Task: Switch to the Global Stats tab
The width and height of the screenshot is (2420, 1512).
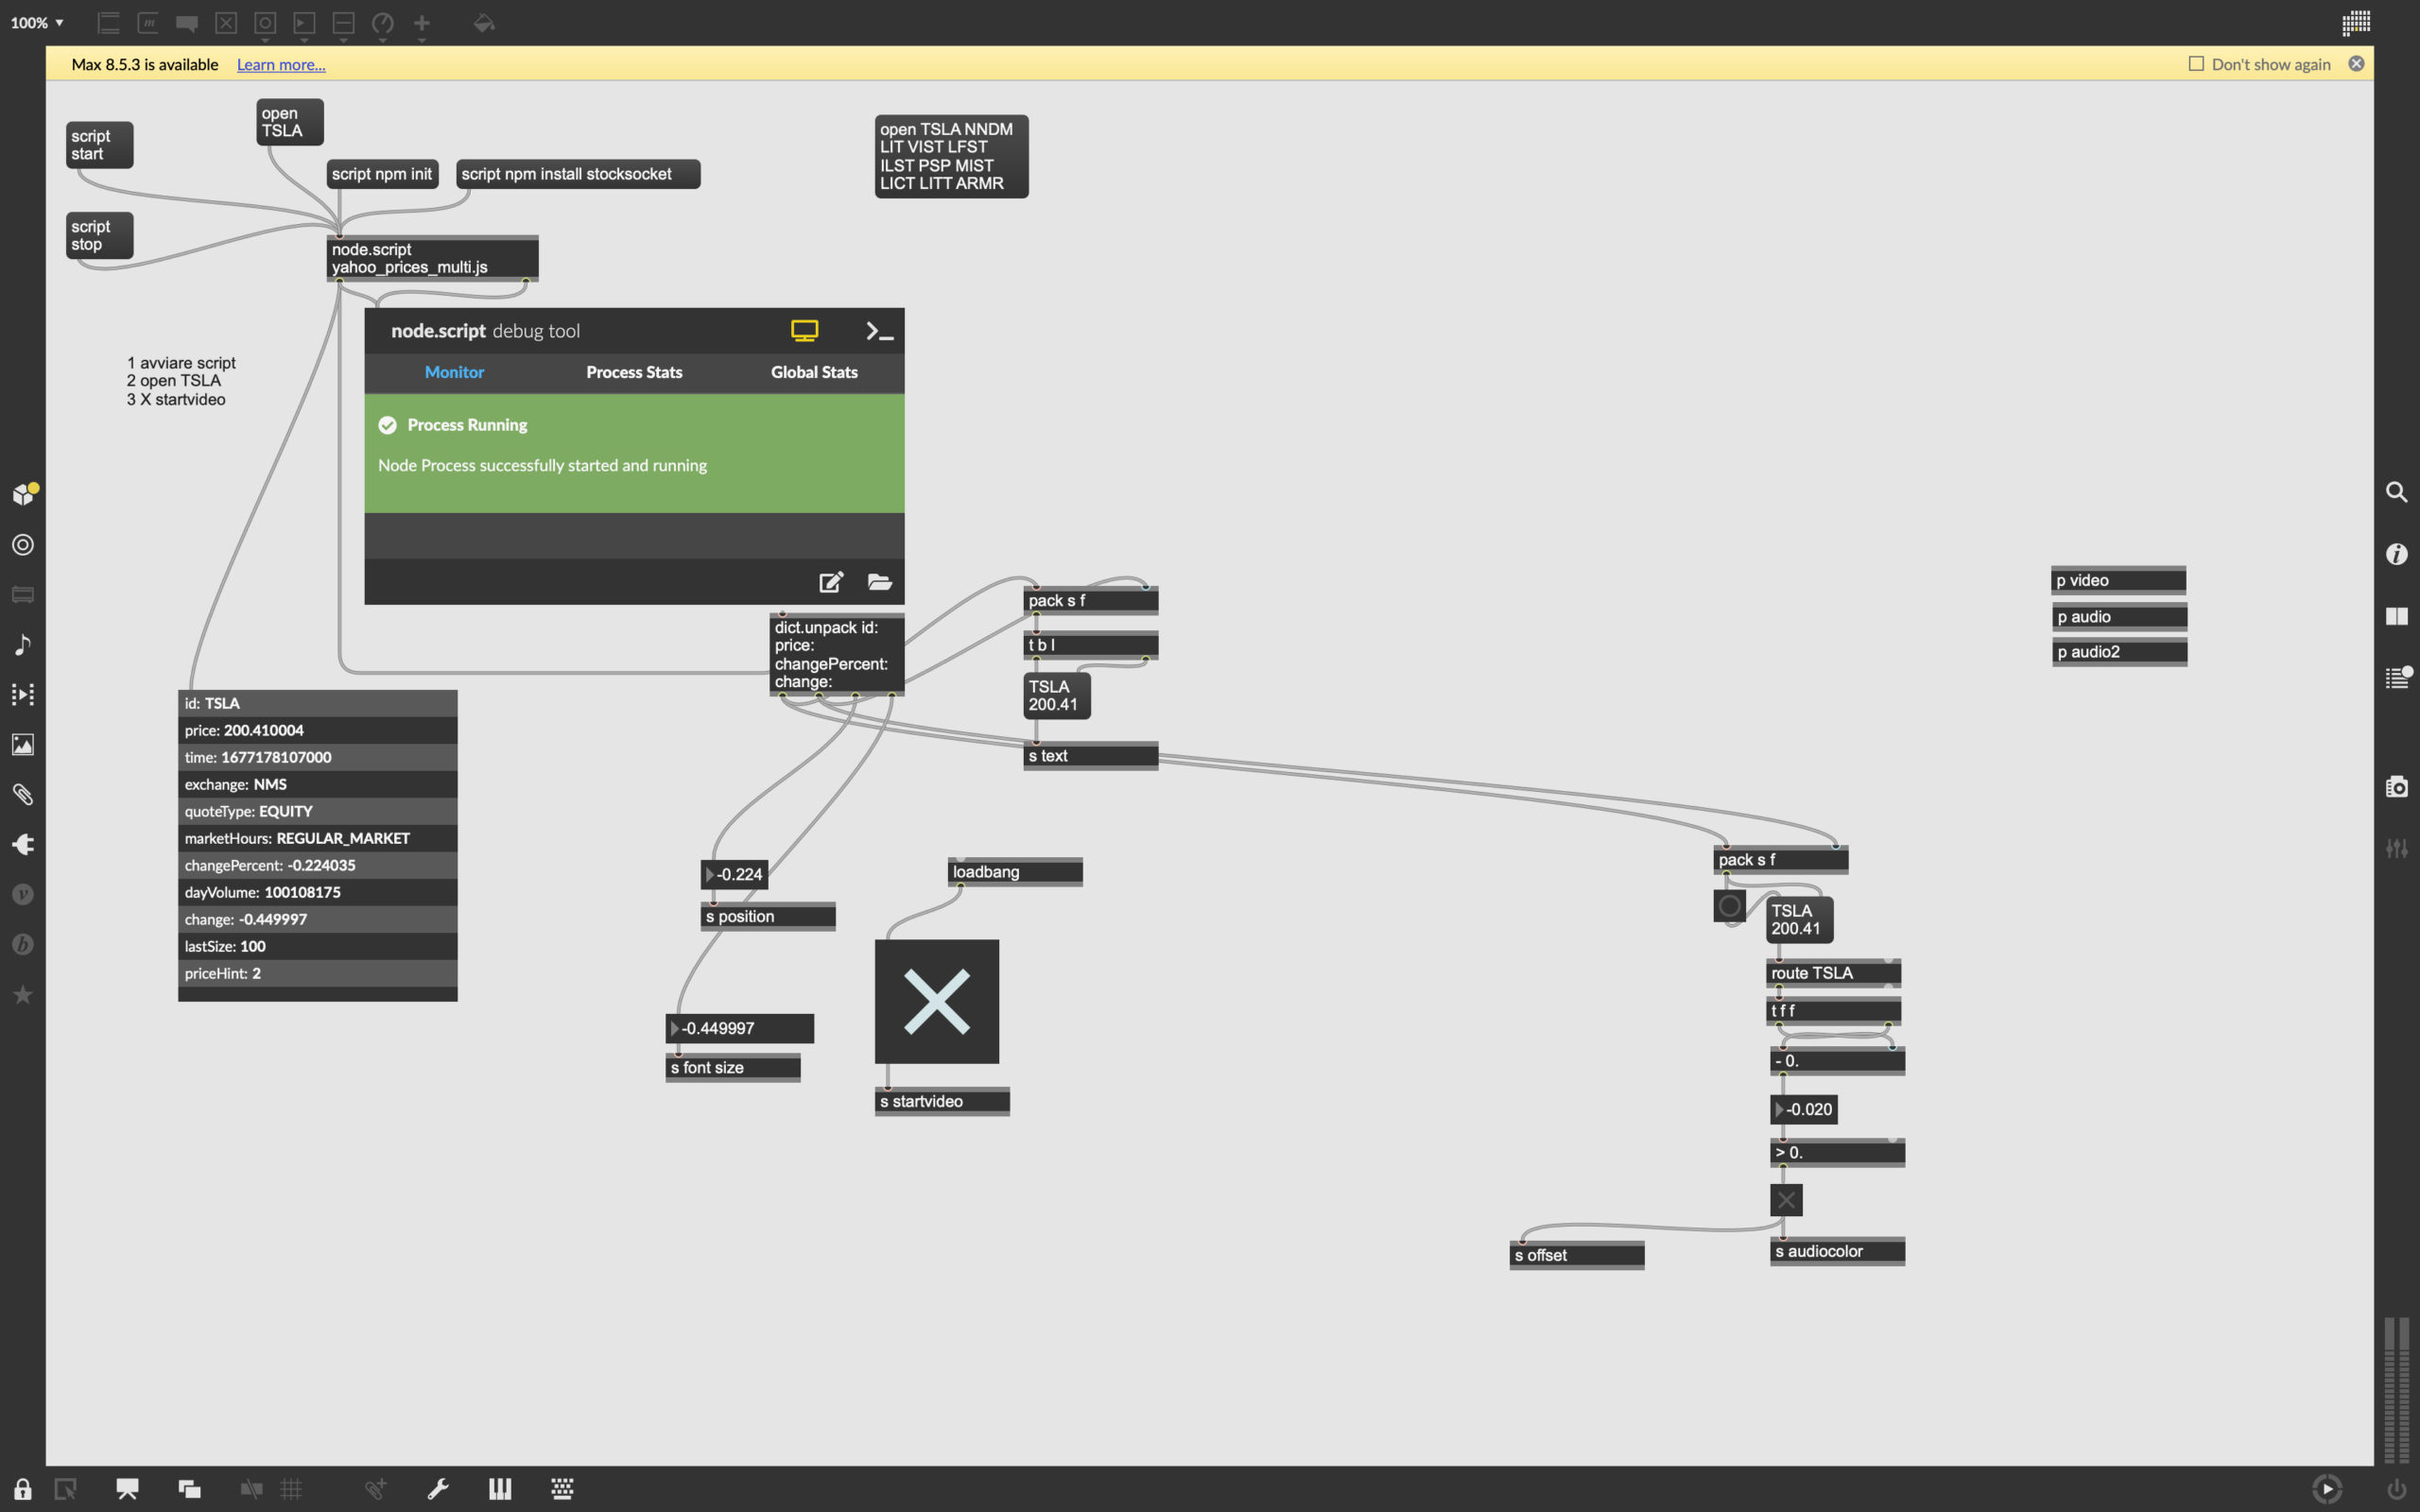Action: pyautogui.click(x=814, y=372)
